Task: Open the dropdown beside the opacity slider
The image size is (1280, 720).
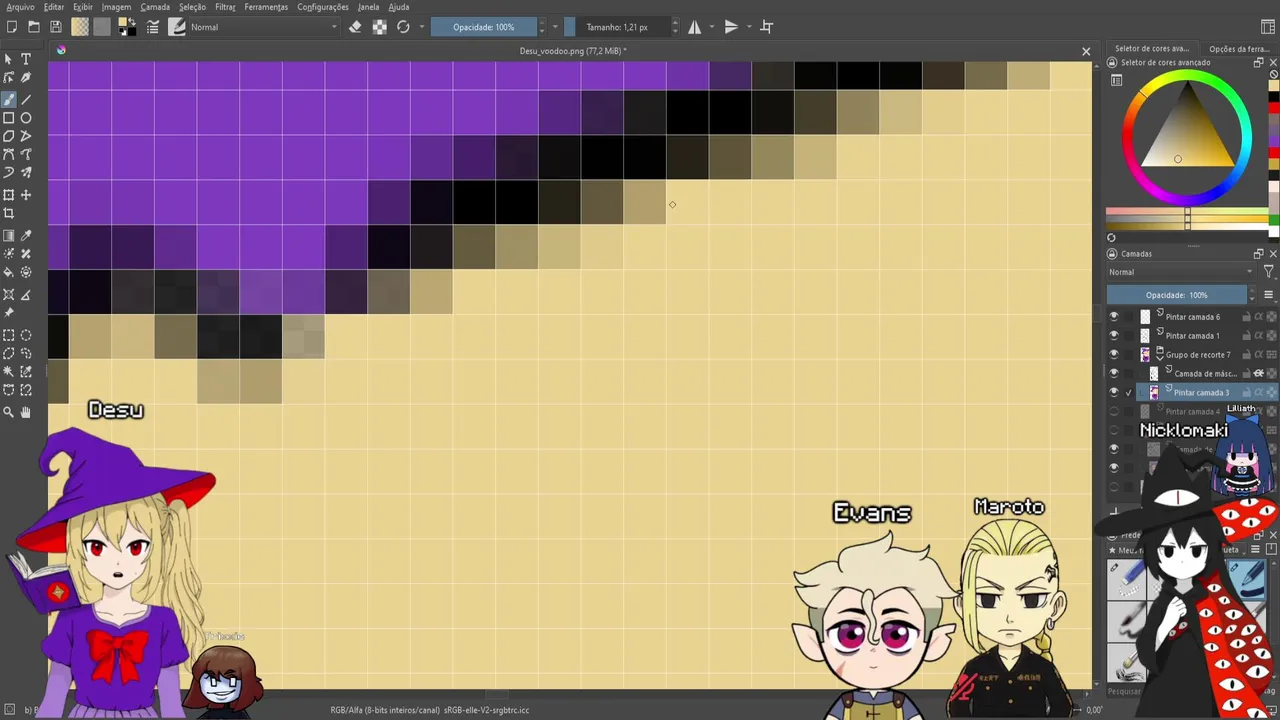Action: 555,27
